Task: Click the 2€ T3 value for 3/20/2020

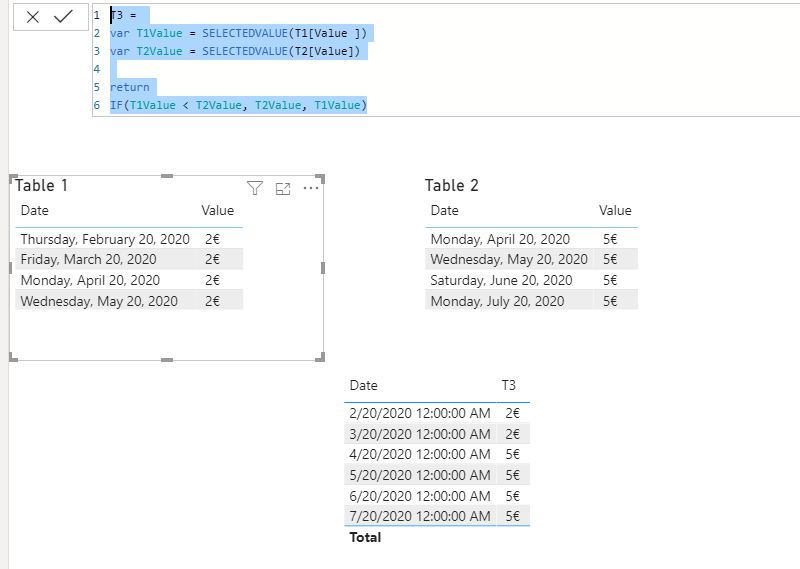Action: point(513,434)
